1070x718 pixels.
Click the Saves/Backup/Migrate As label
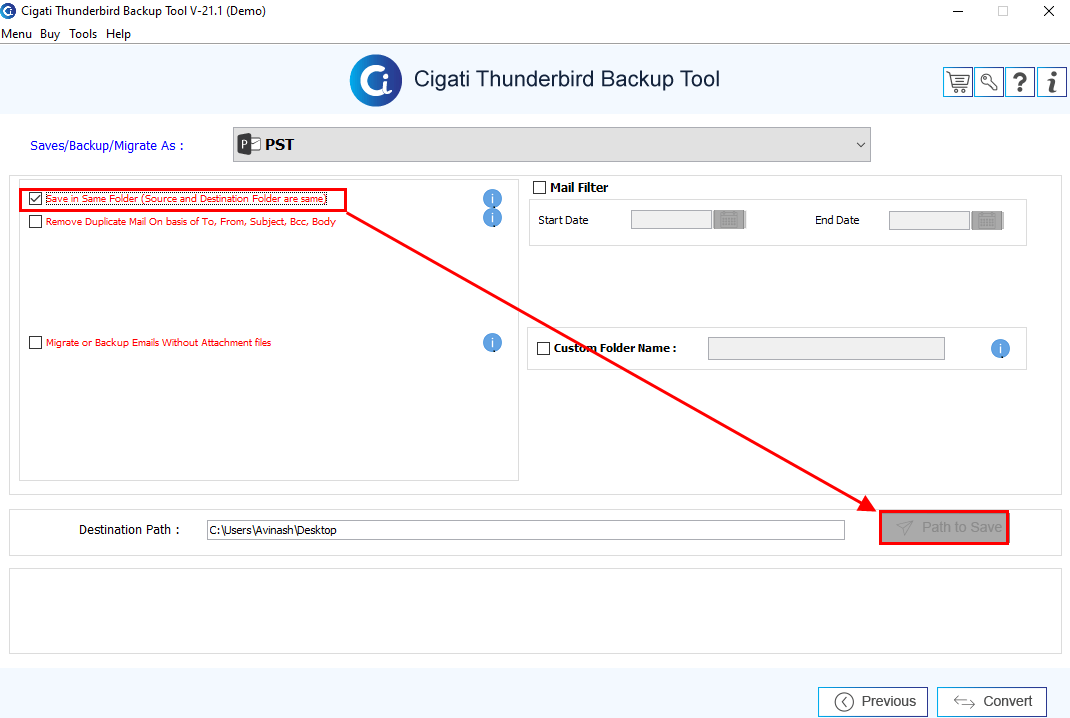106,145
